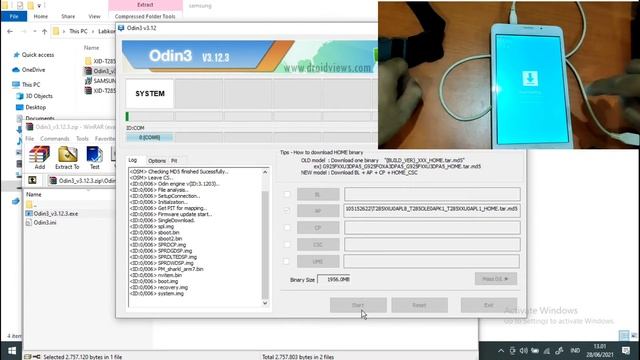
Task: Open Quick access in Explorer sidebar
Action: pos(33,55)
